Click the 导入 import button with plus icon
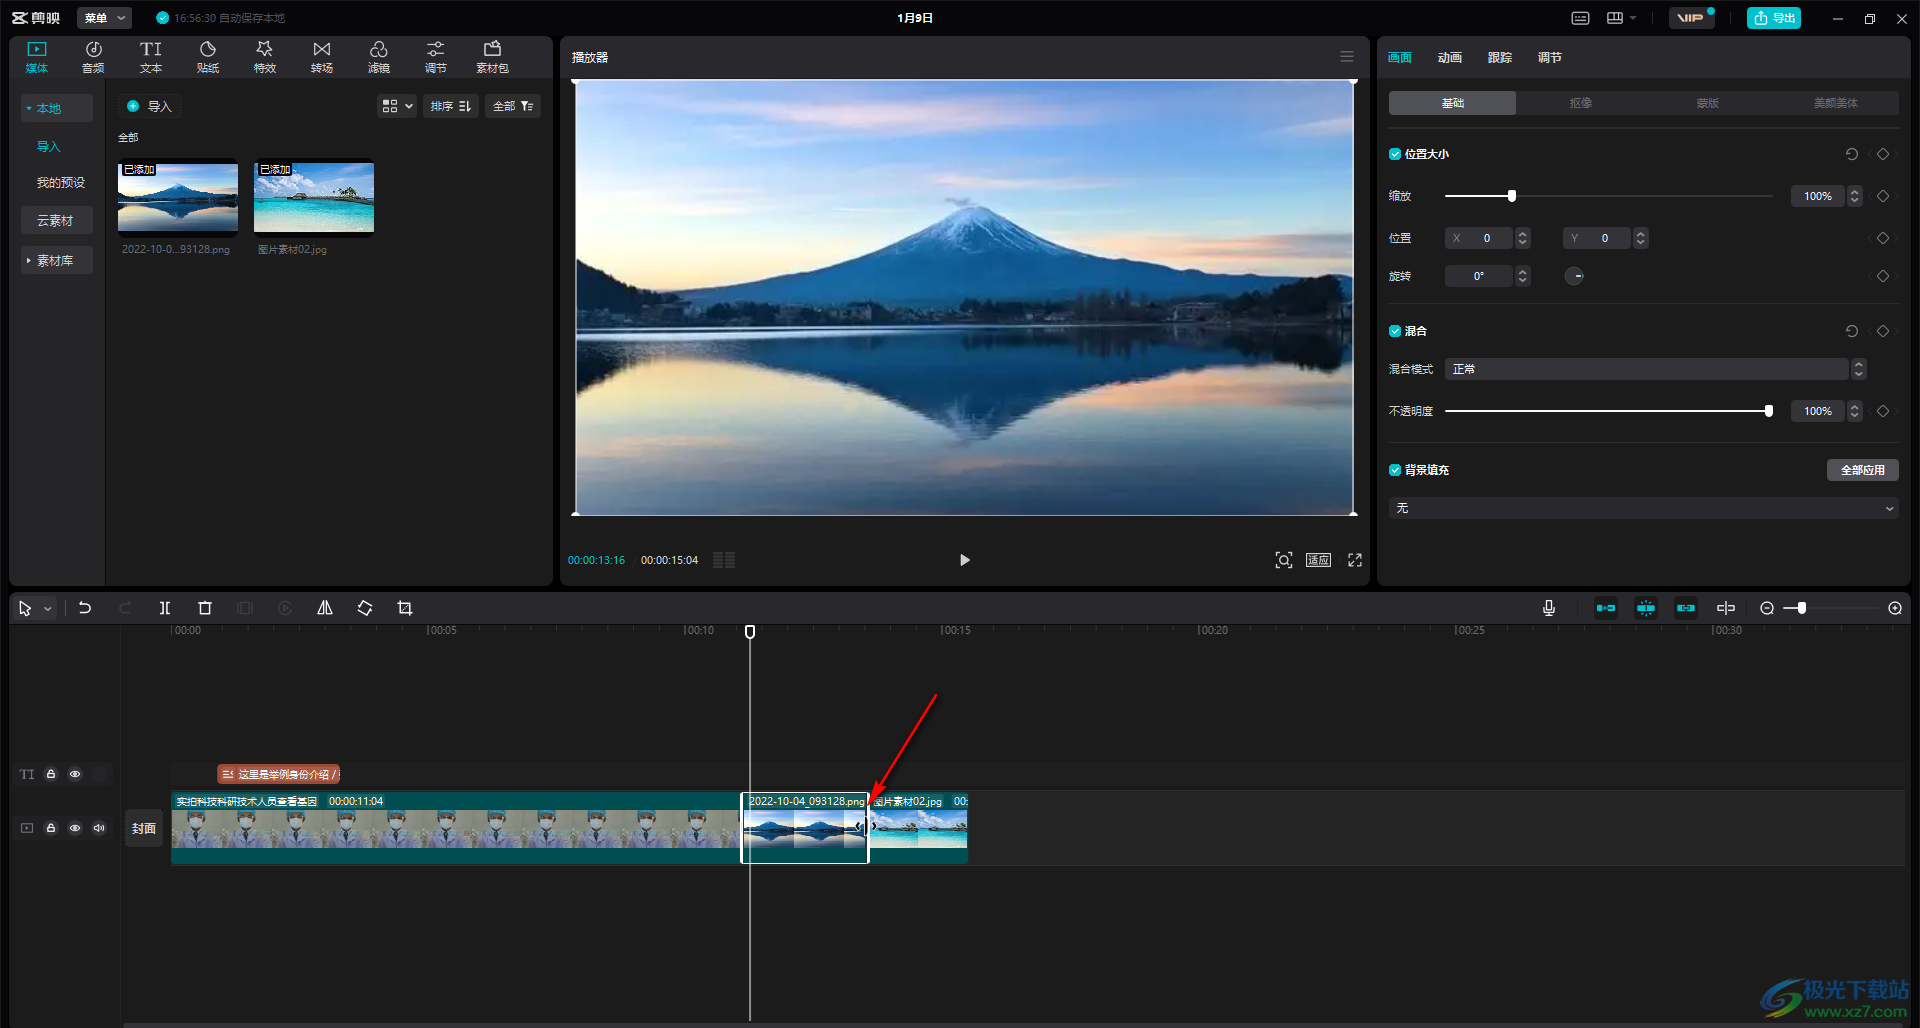Viewport: 1920px width, 1028px height. coord(150,106)
